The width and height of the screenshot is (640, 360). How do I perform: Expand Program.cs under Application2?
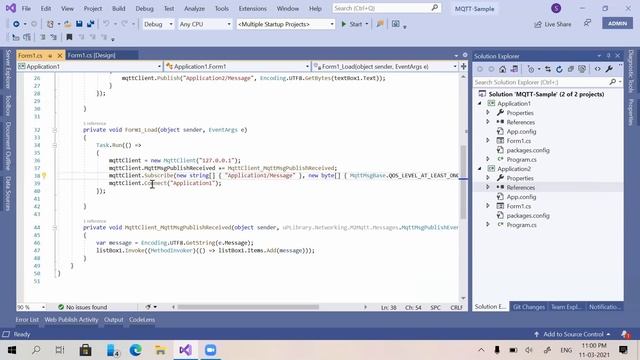pos(488,224)
